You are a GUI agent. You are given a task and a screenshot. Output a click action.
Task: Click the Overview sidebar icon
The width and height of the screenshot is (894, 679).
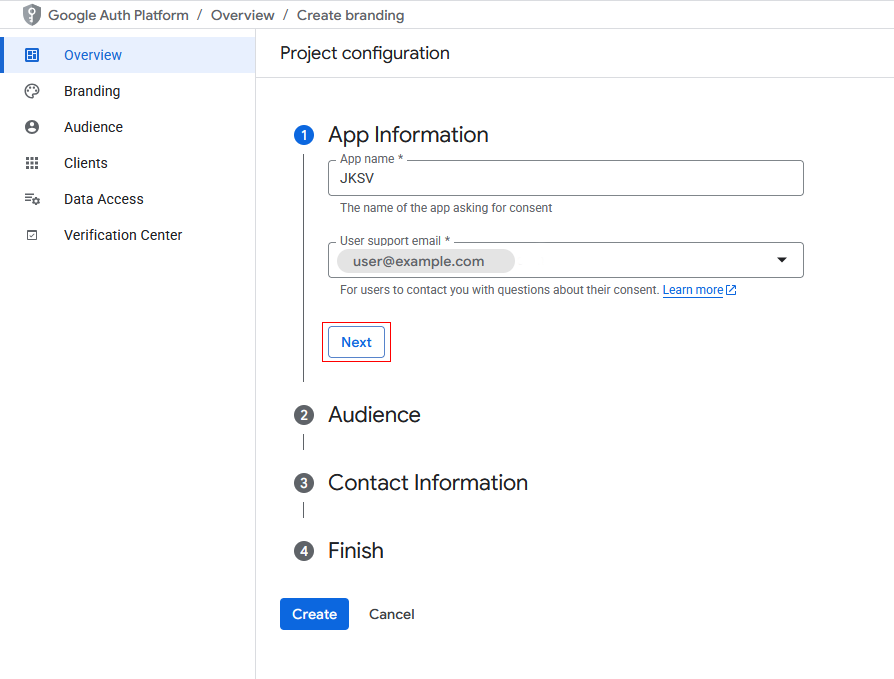(x=32, y=55)
